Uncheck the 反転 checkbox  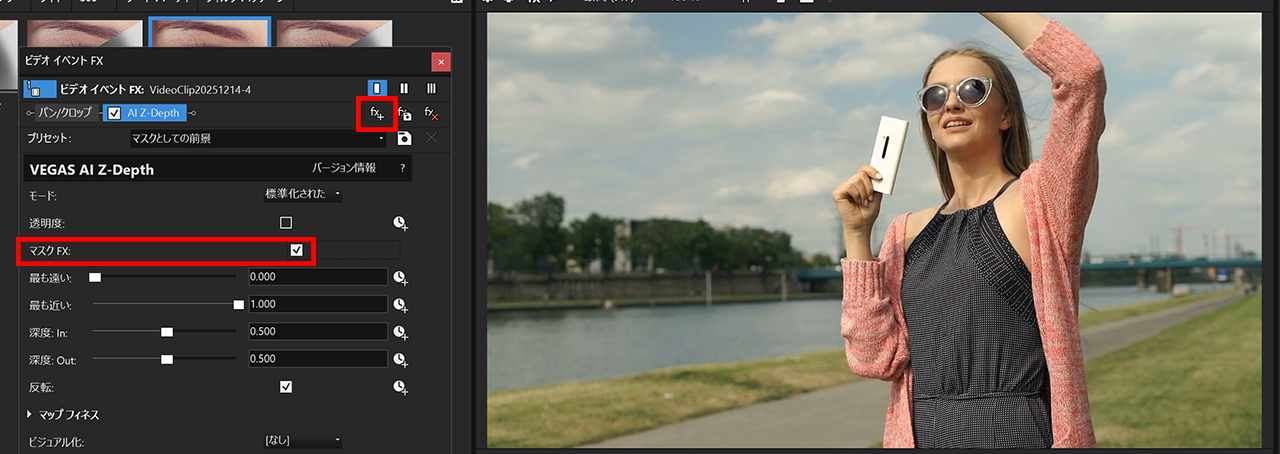[286, 386]
